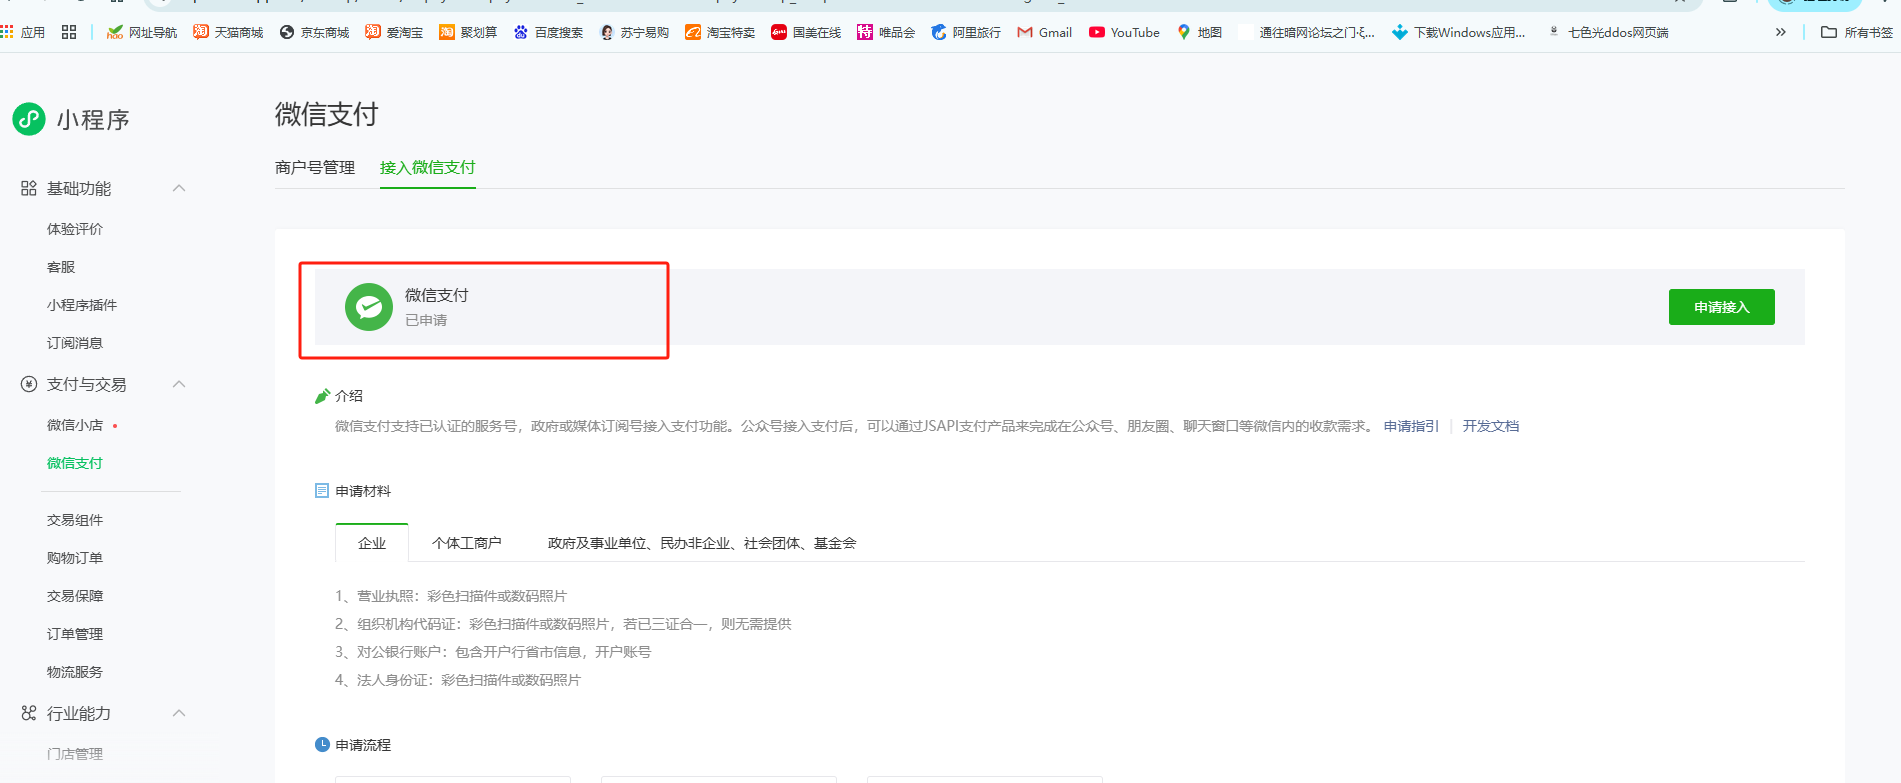1901x783 pixels.
Task: Open 订阅消息 in the sidebar
Action: (x=75, y=343)
